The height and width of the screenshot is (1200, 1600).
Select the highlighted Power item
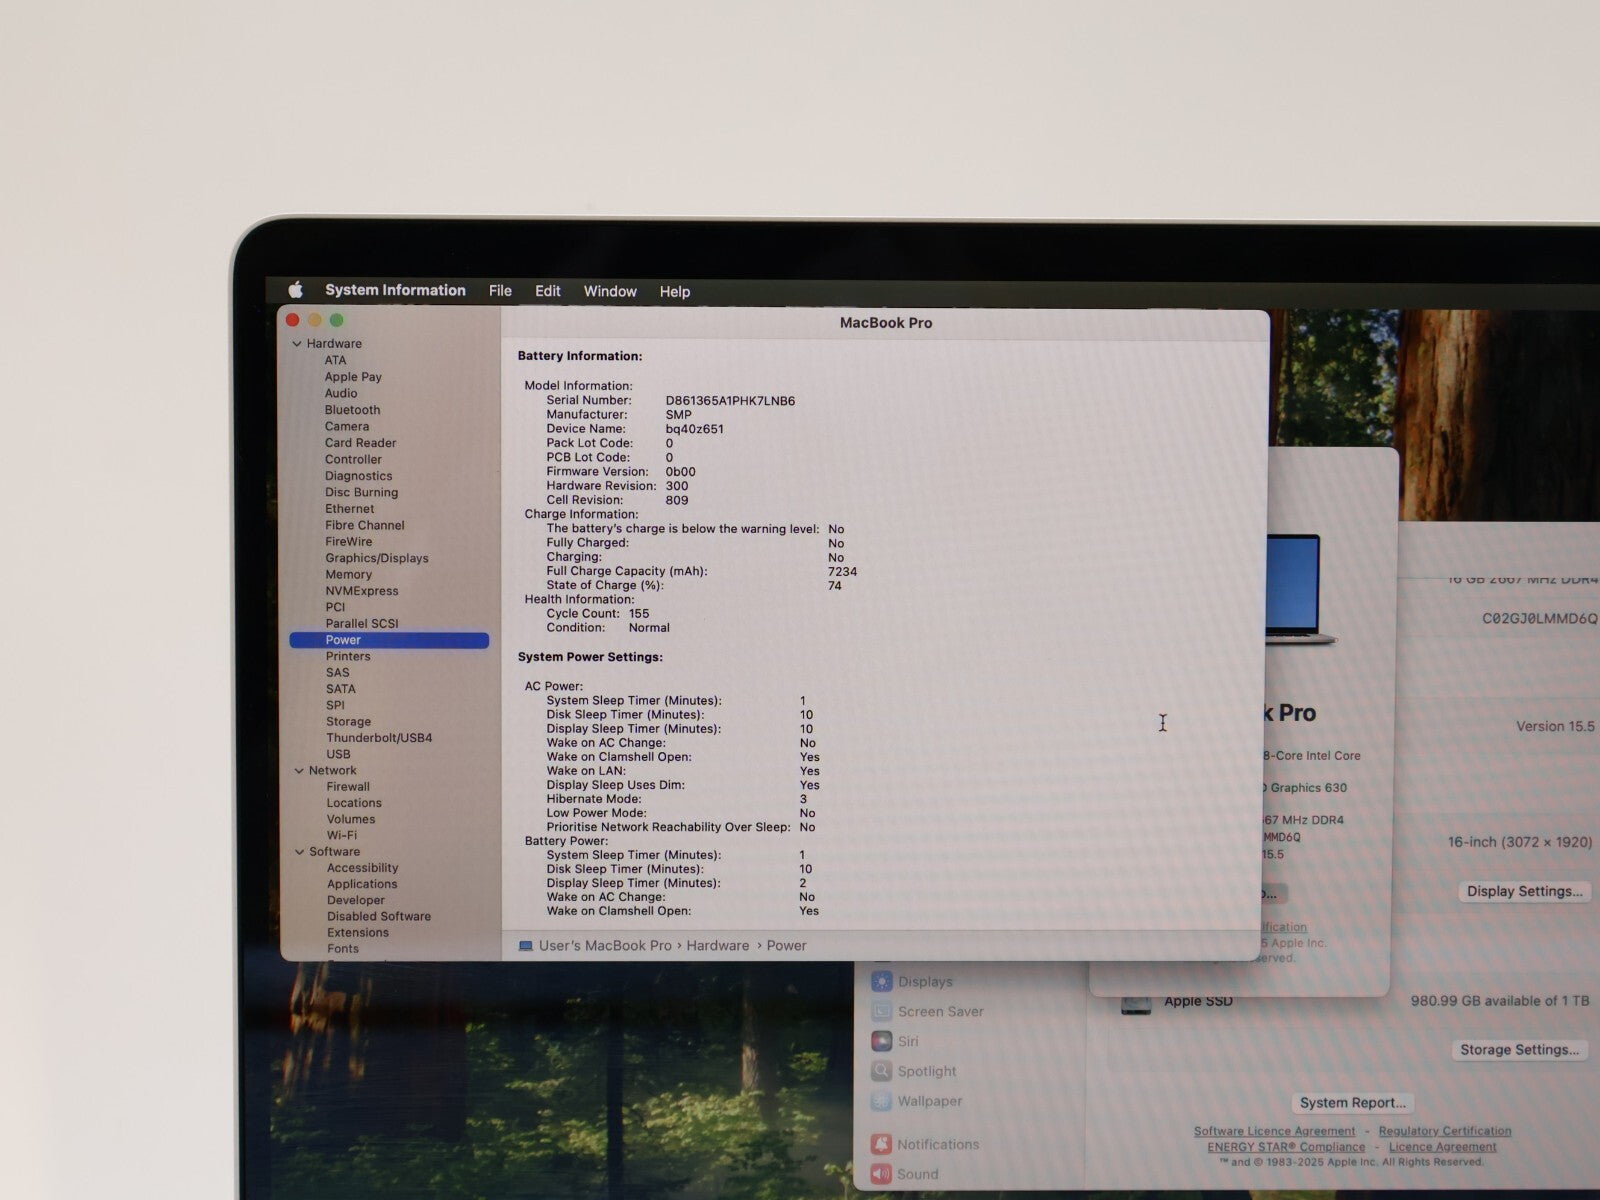pyautogui.click(x=389, y=640)
